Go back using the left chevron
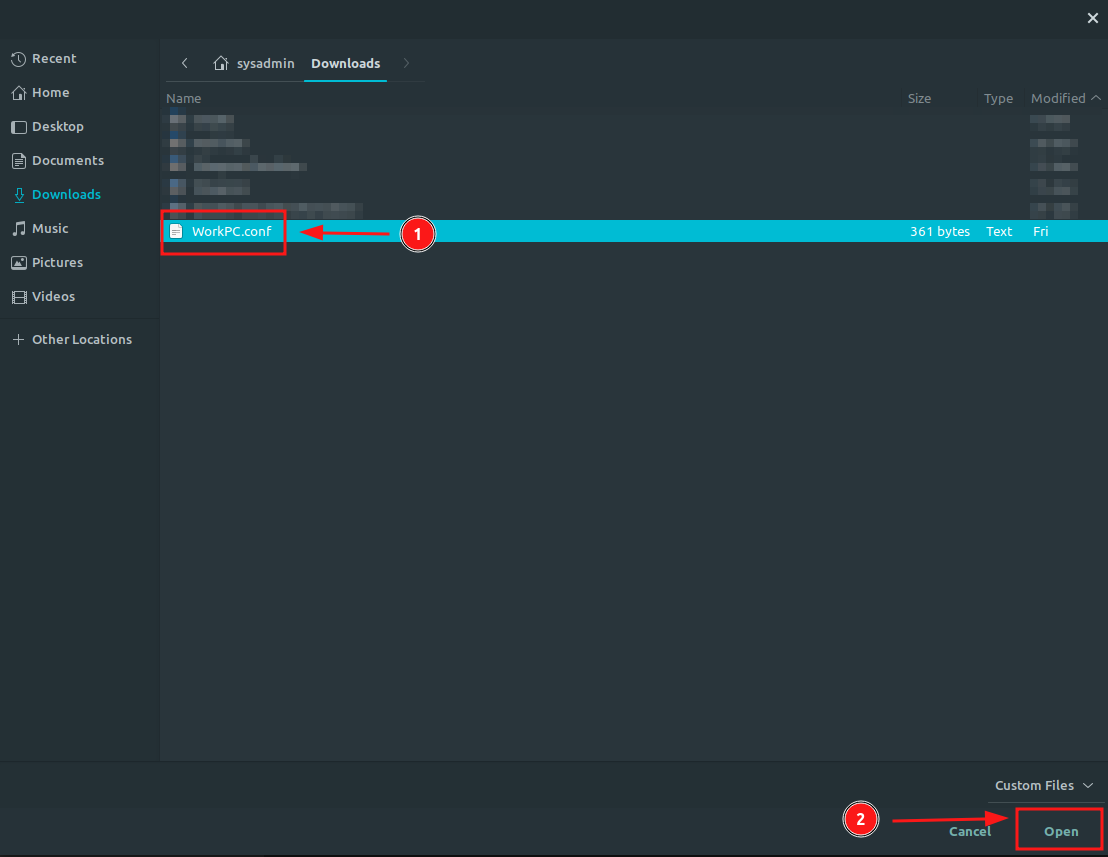 [184, 62]
